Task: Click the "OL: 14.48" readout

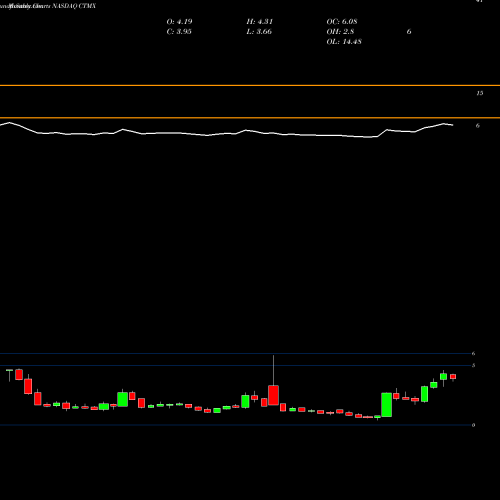Action: [x=344, y=42]
